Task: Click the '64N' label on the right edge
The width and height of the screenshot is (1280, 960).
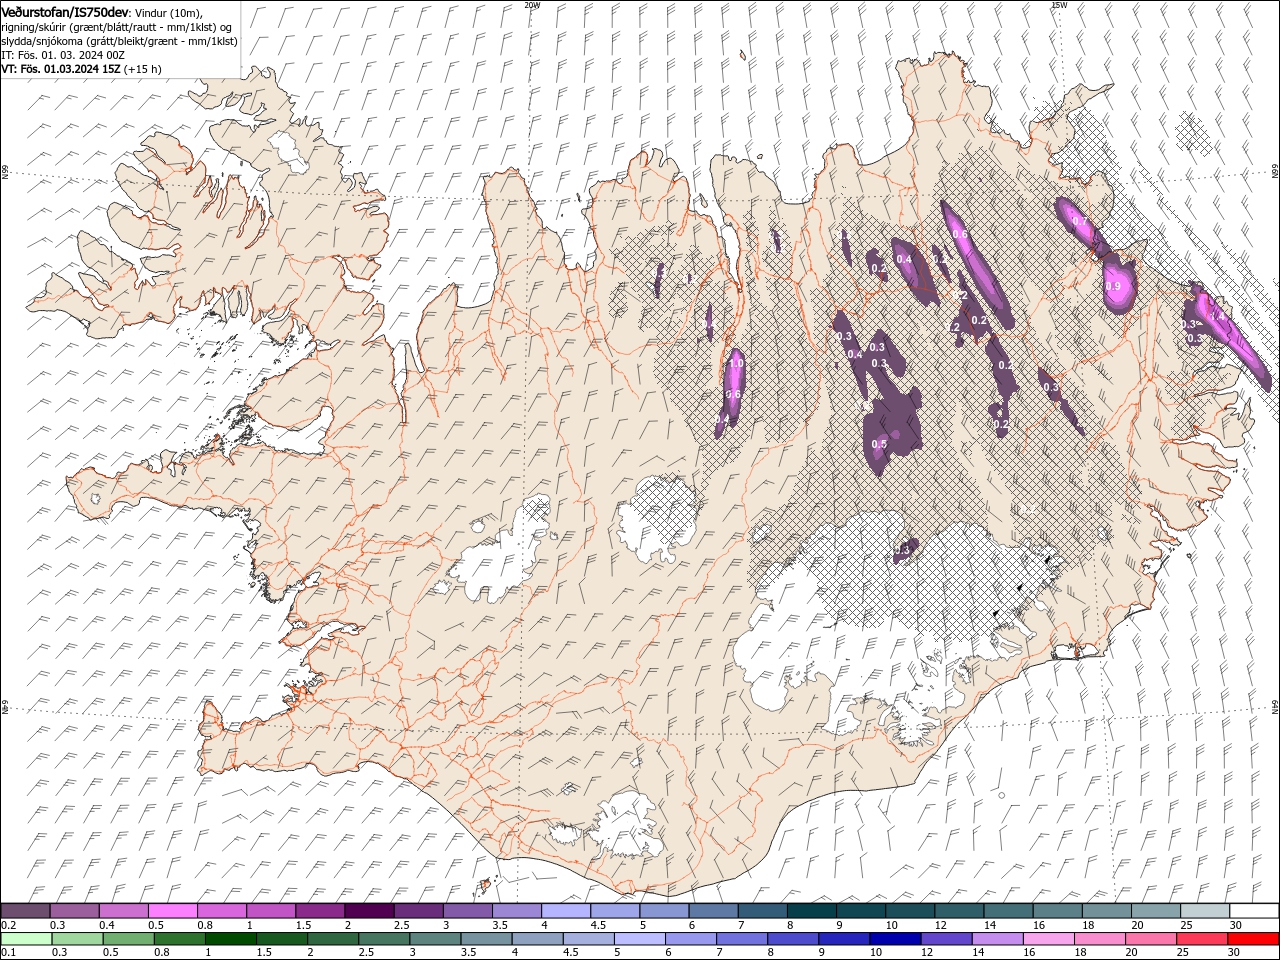Action: 1275,705
